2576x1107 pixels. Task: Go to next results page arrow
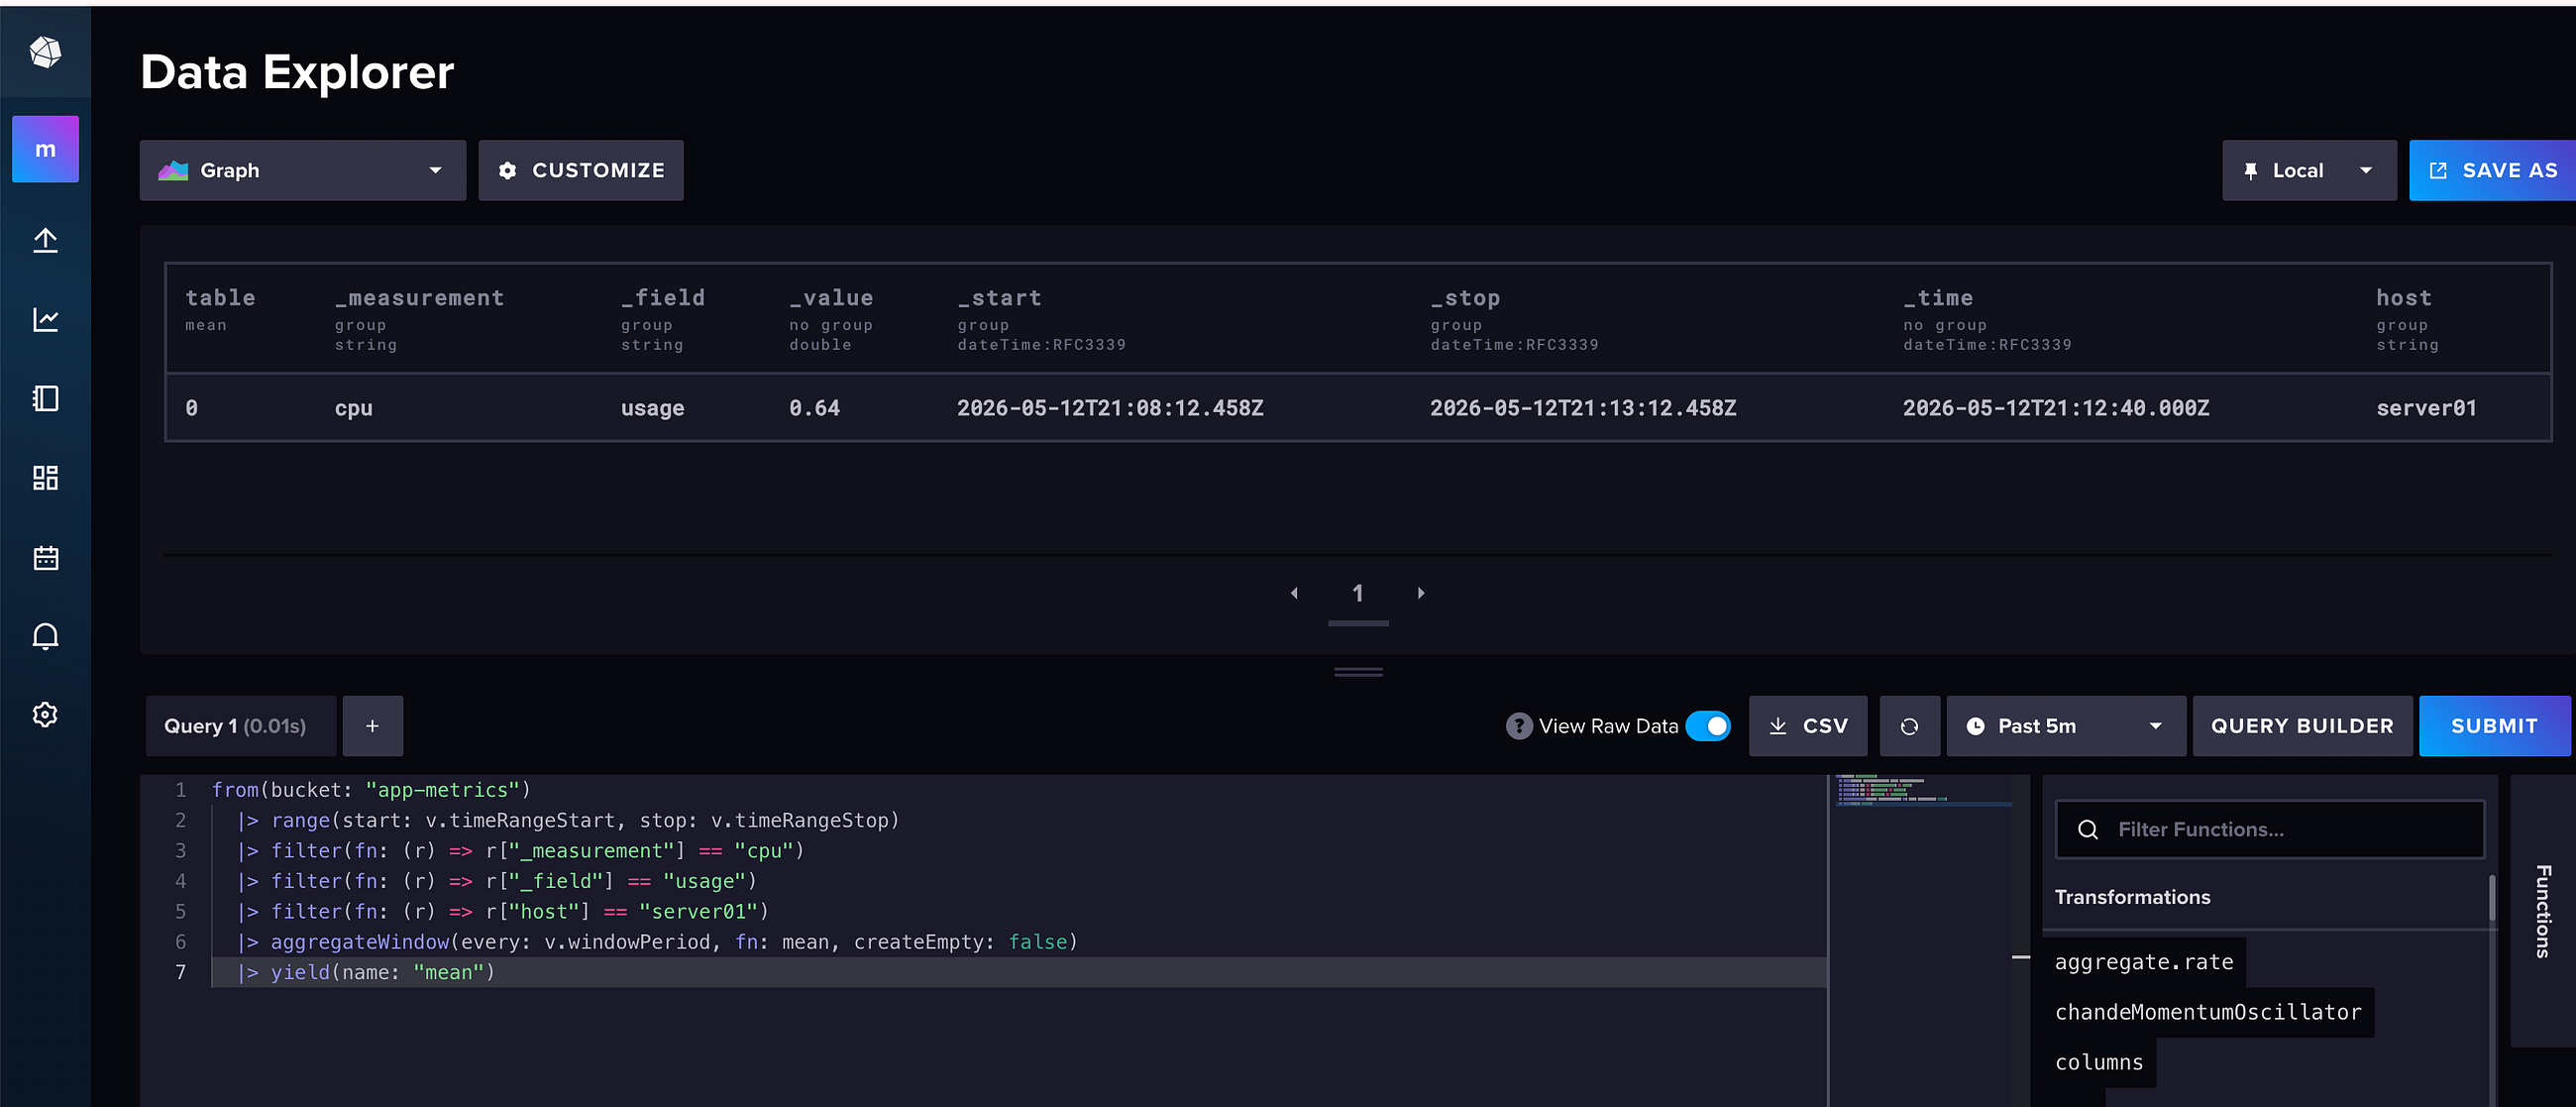(x=1421, y=593)
